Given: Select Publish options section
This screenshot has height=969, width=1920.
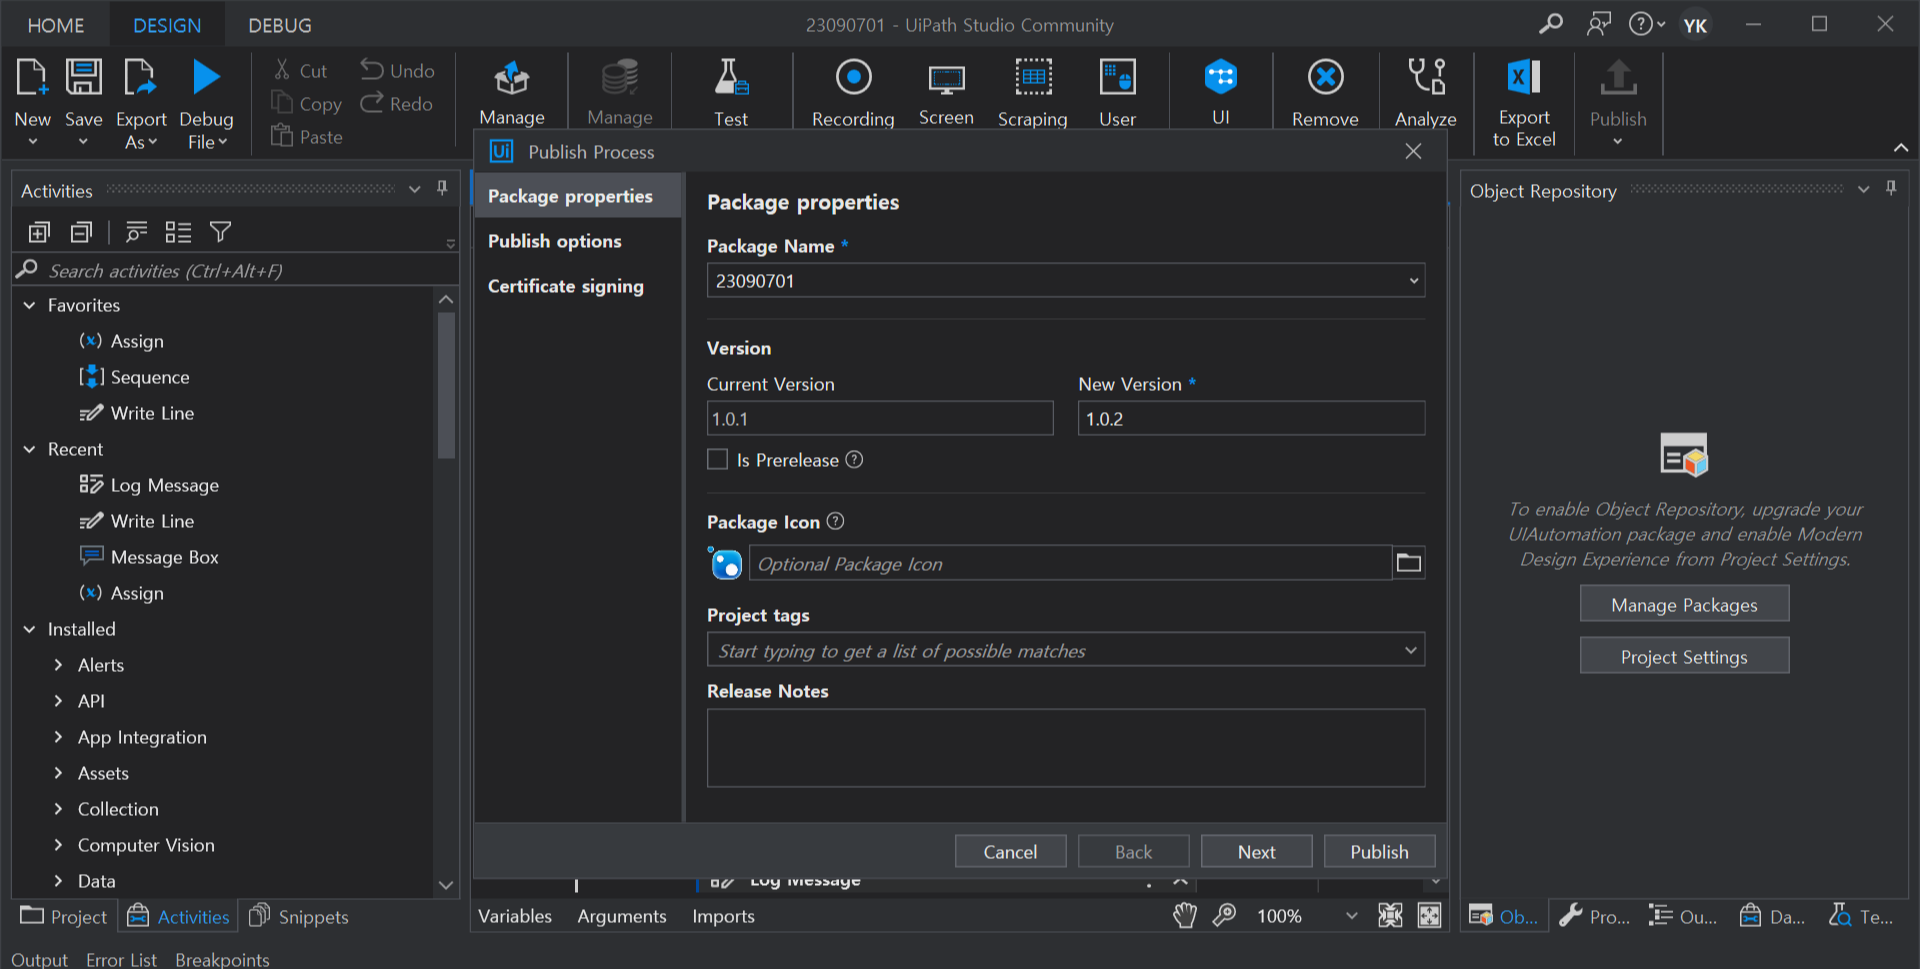Looking at the screenshot, I should [x=555, y=241].
